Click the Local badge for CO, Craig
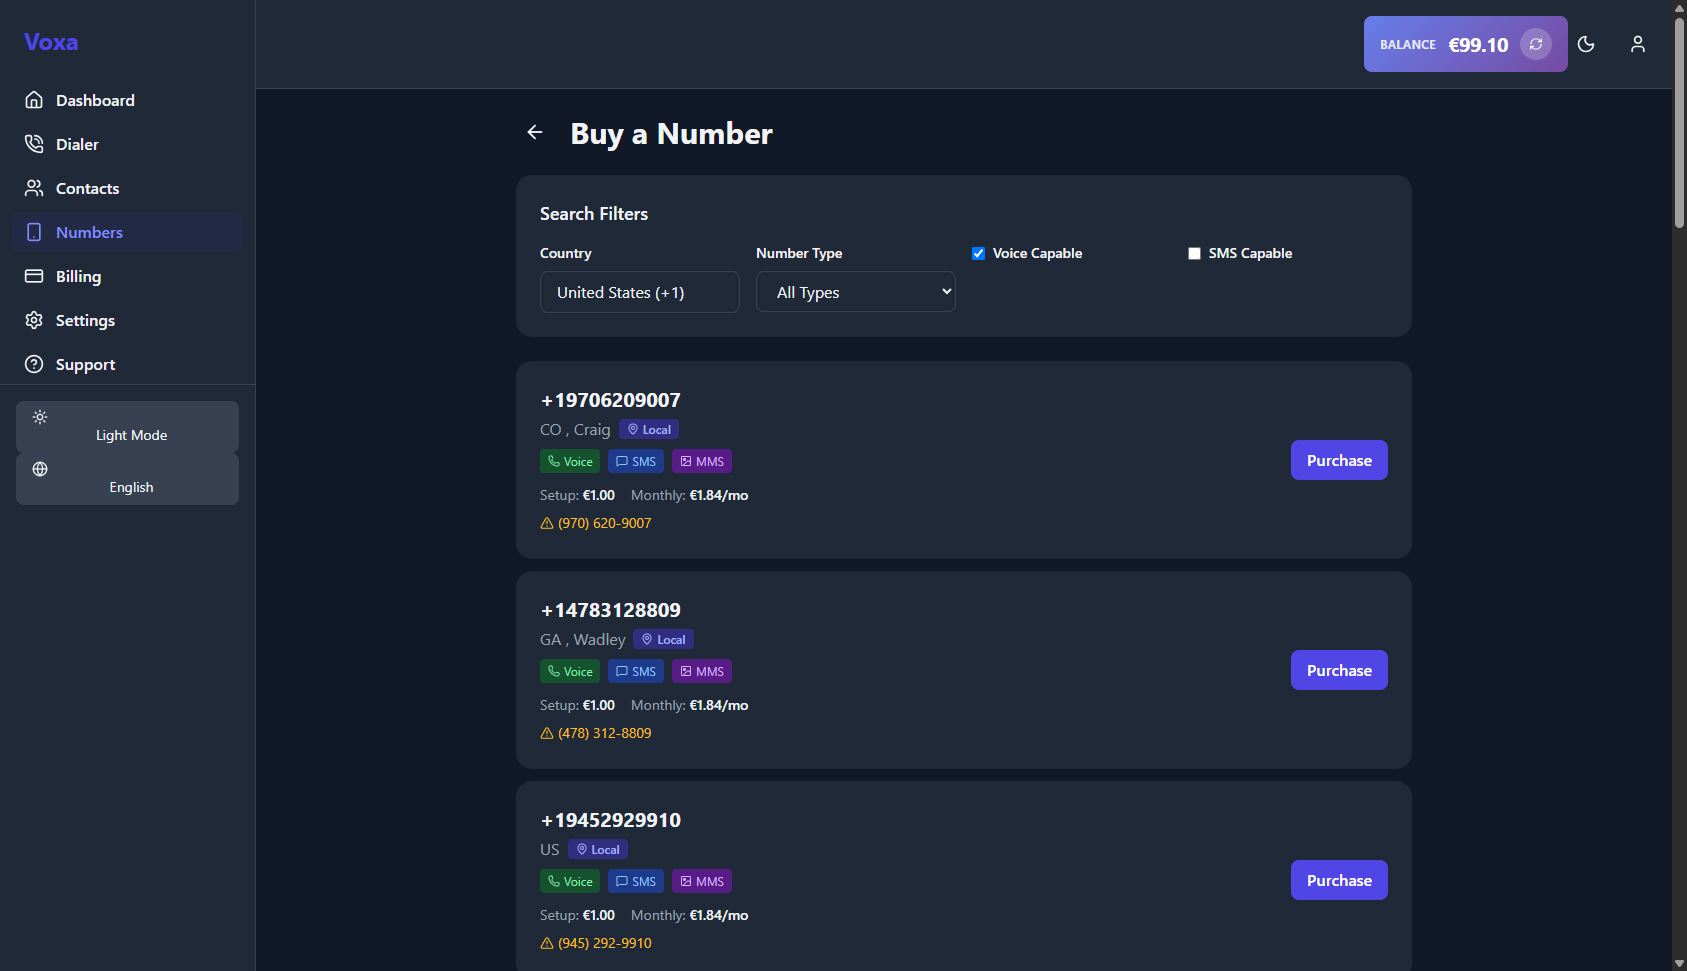 click(649, 429)
